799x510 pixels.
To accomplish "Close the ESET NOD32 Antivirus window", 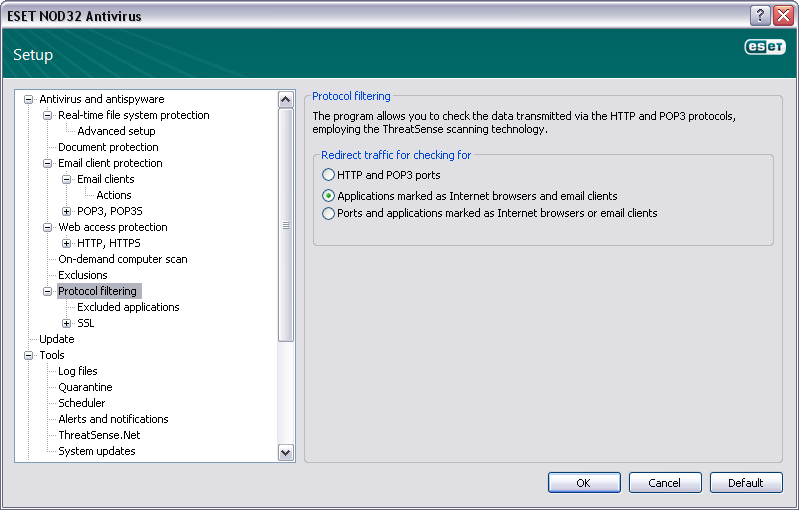I will (783, 15).
